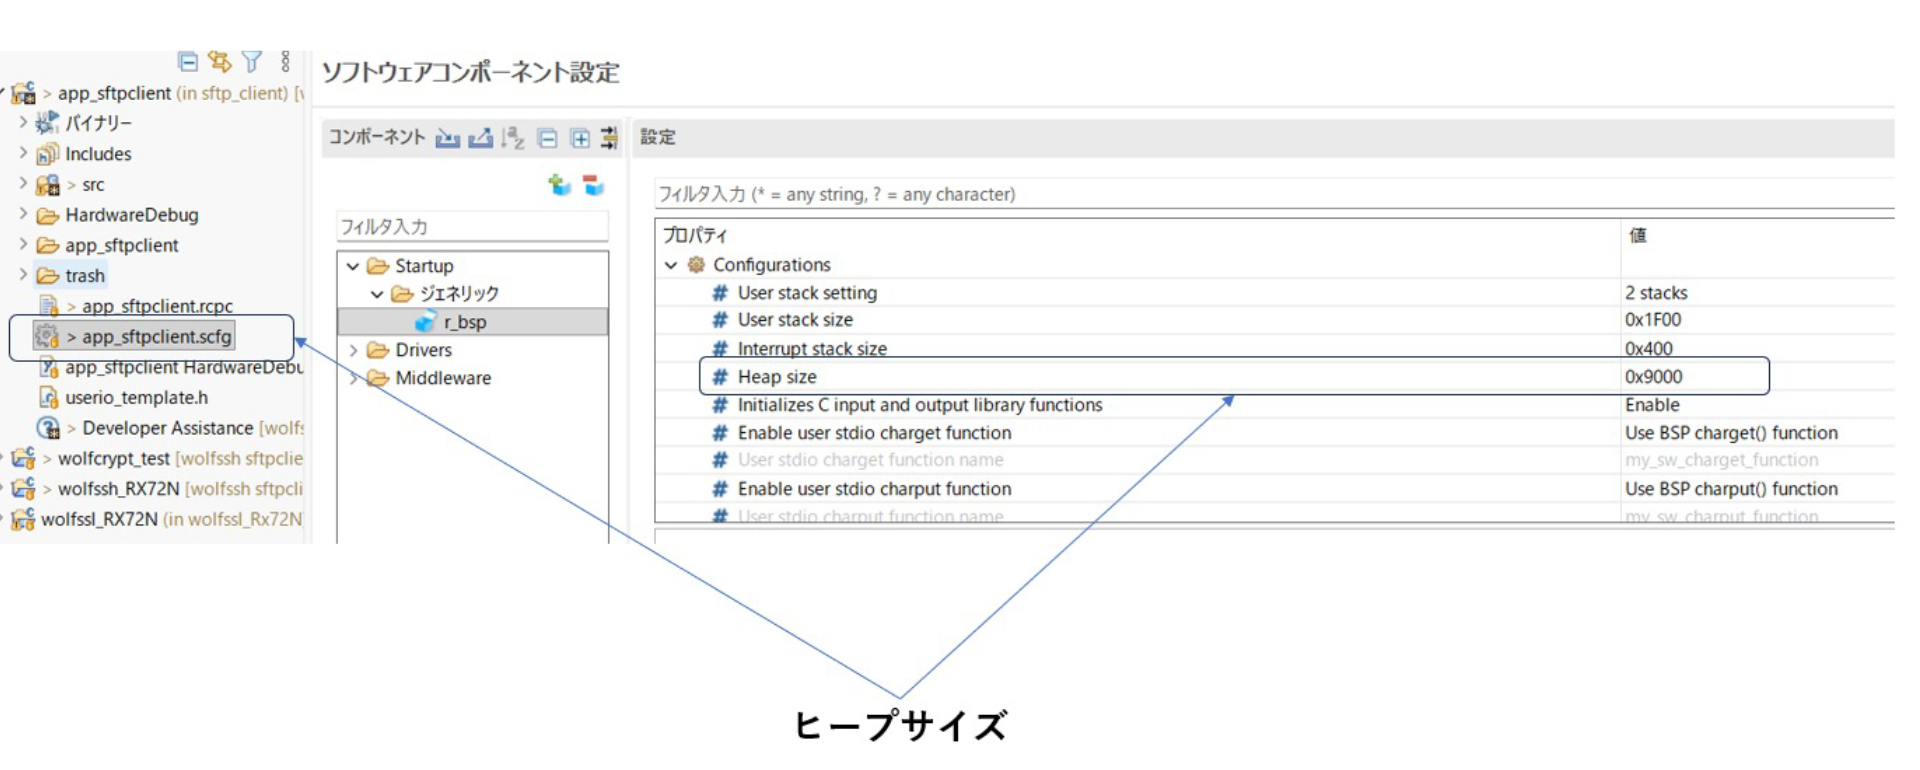Screen dimensions: 1920x770
Task: Open app_sftpclient.scfg file
Action: [x=156, y=337]
